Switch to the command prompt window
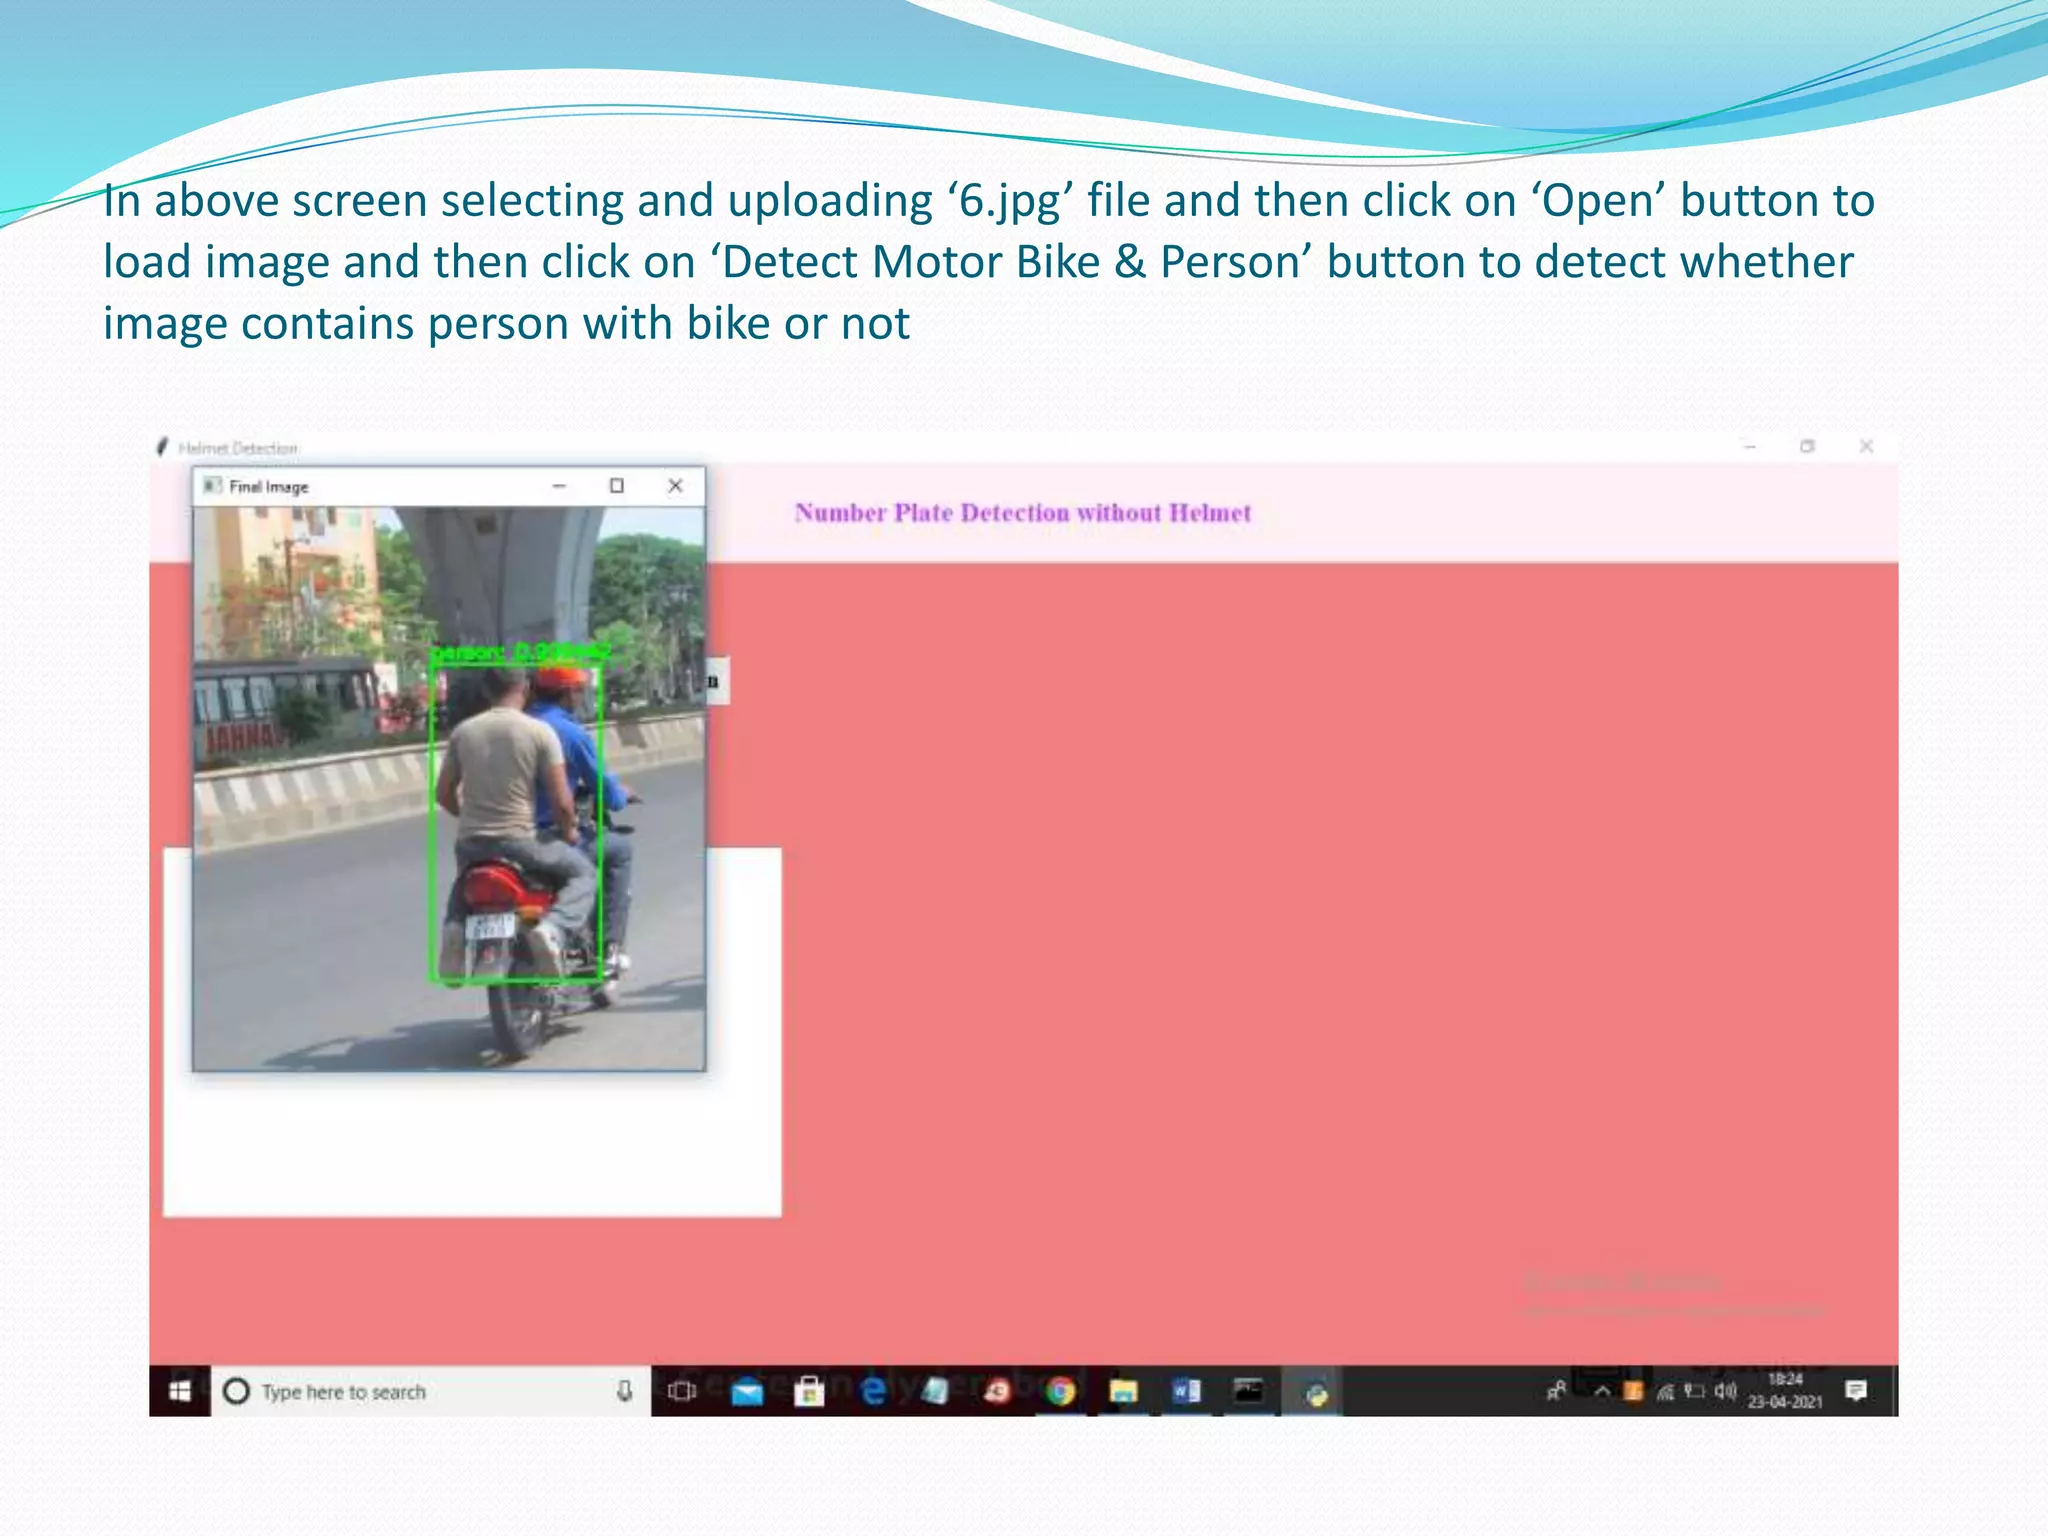2048x1536 pixels. pos(1248,1391)
